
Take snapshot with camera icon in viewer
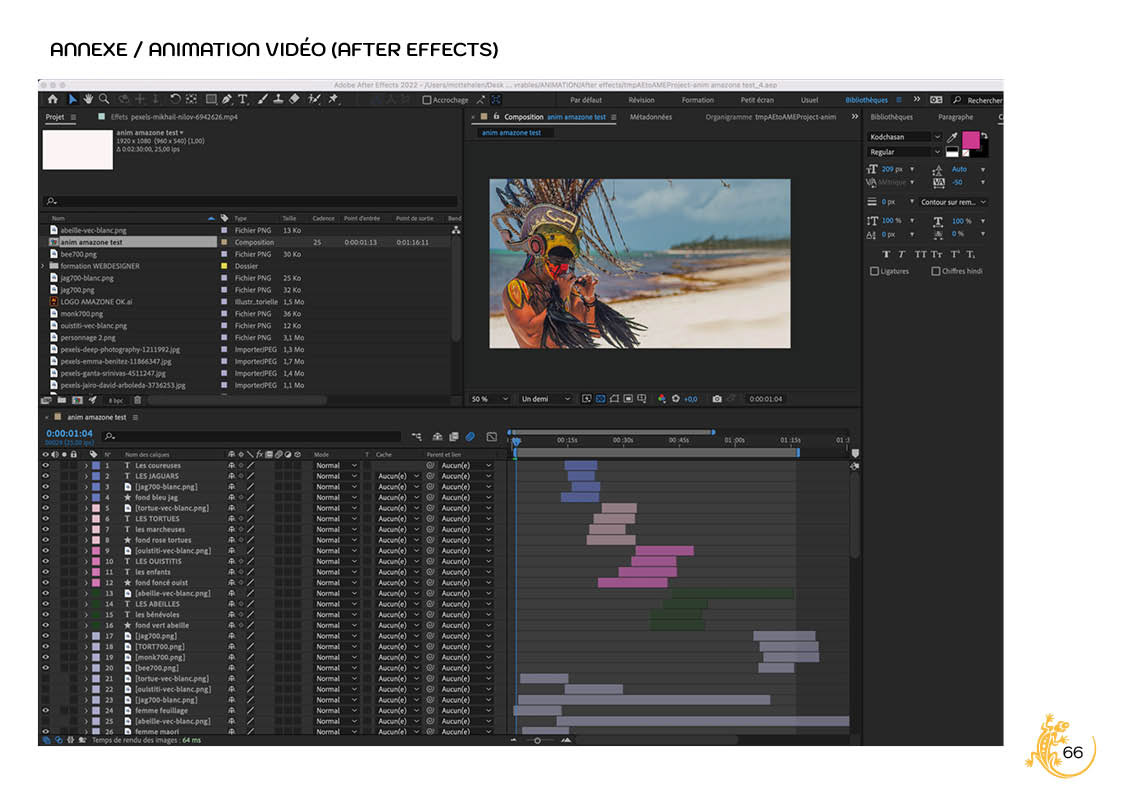point(717,399)
